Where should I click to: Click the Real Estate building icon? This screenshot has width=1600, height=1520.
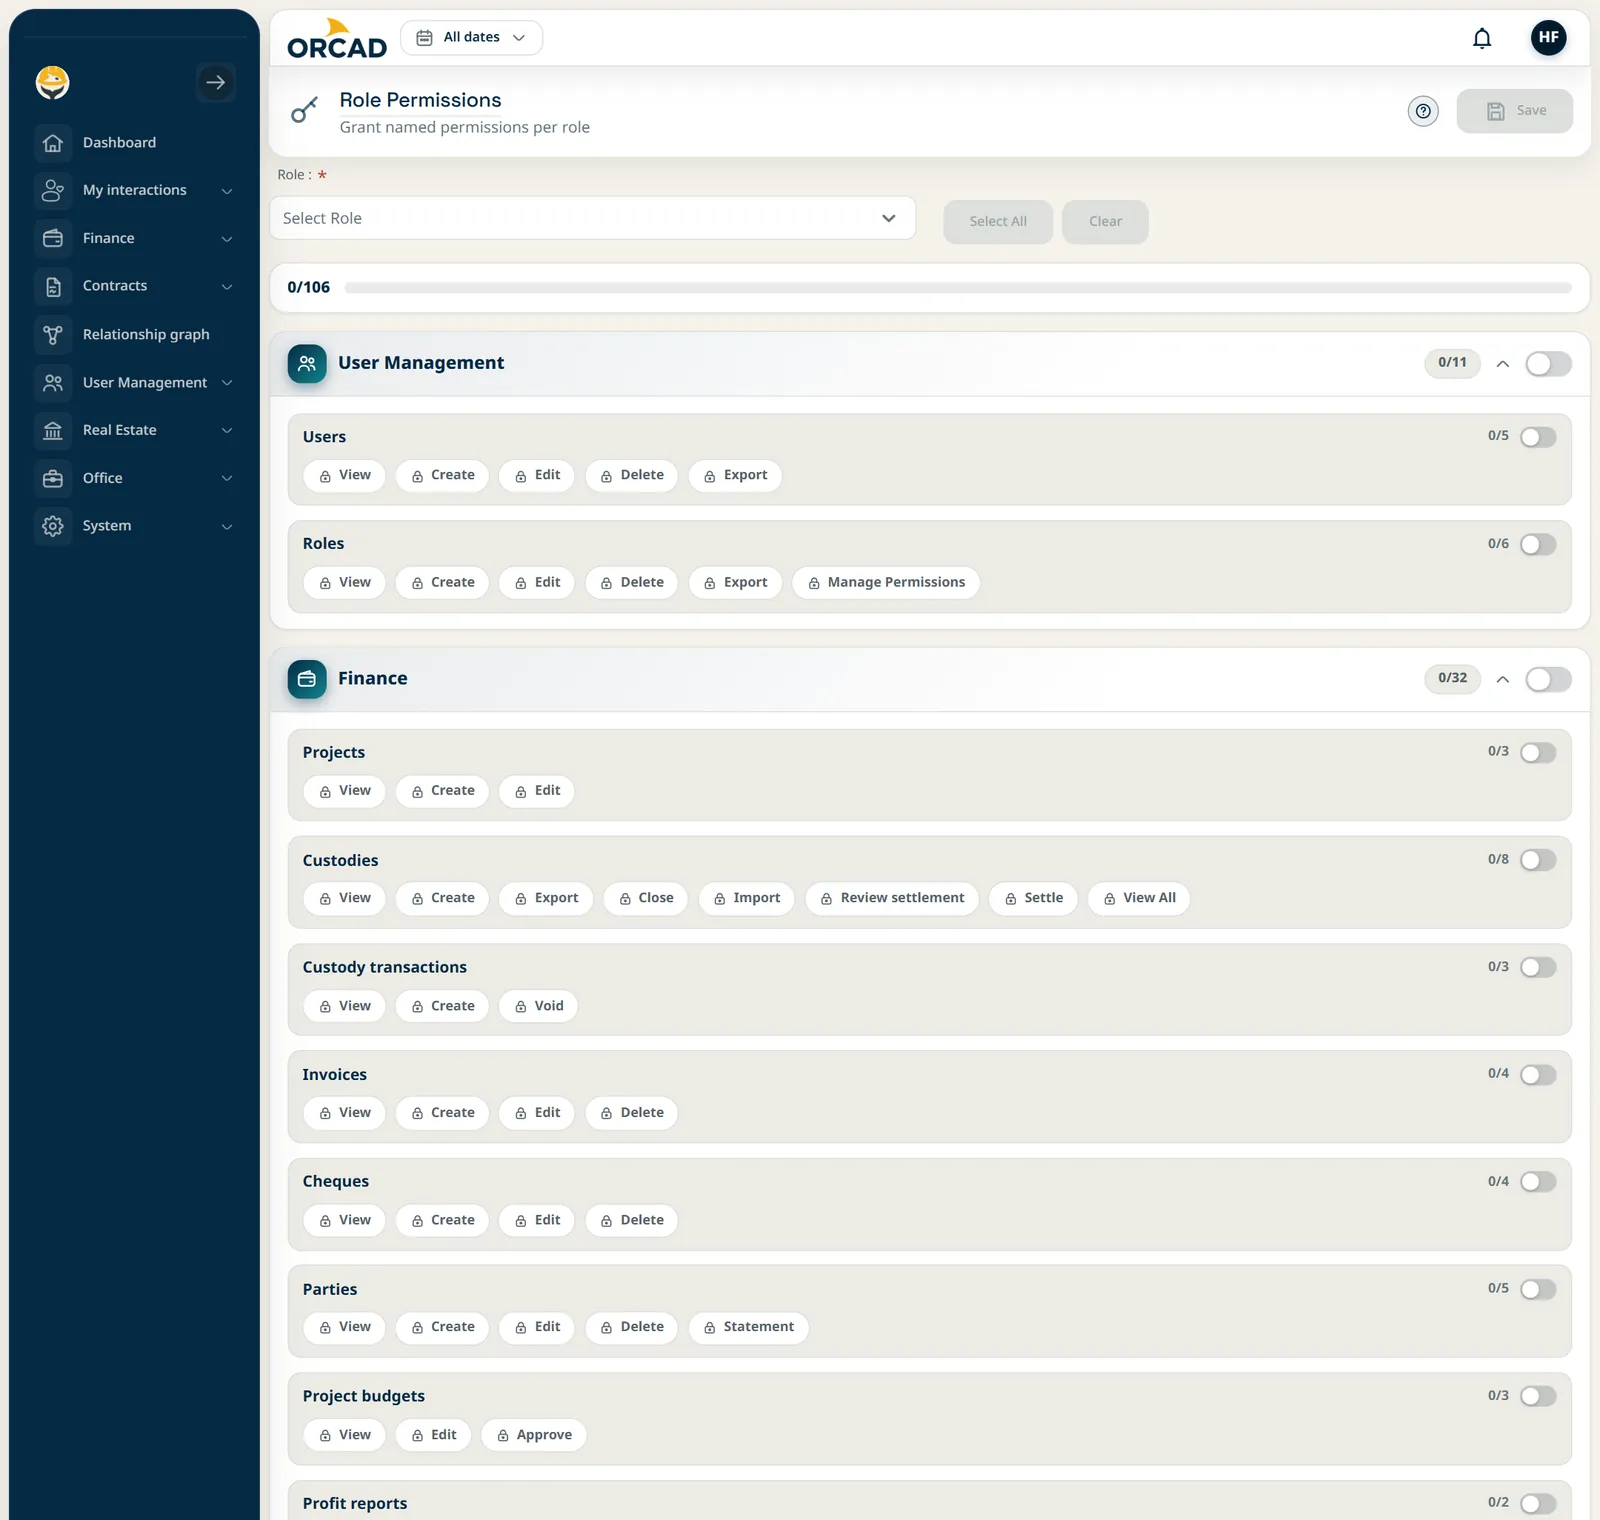(53, 430)
